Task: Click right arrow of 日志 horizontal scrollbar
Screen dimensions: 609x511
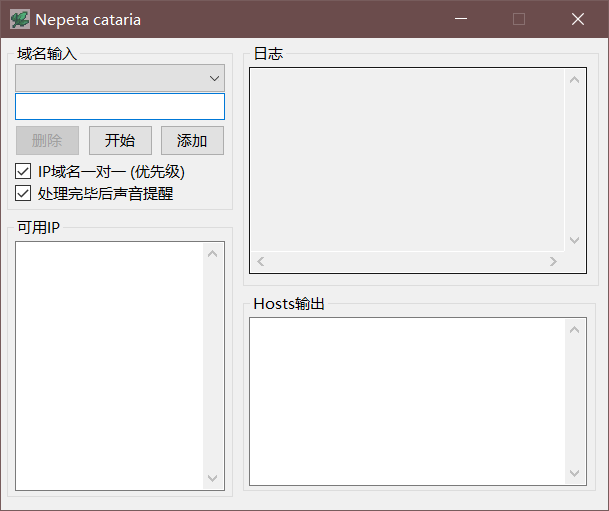Action: 553,262
